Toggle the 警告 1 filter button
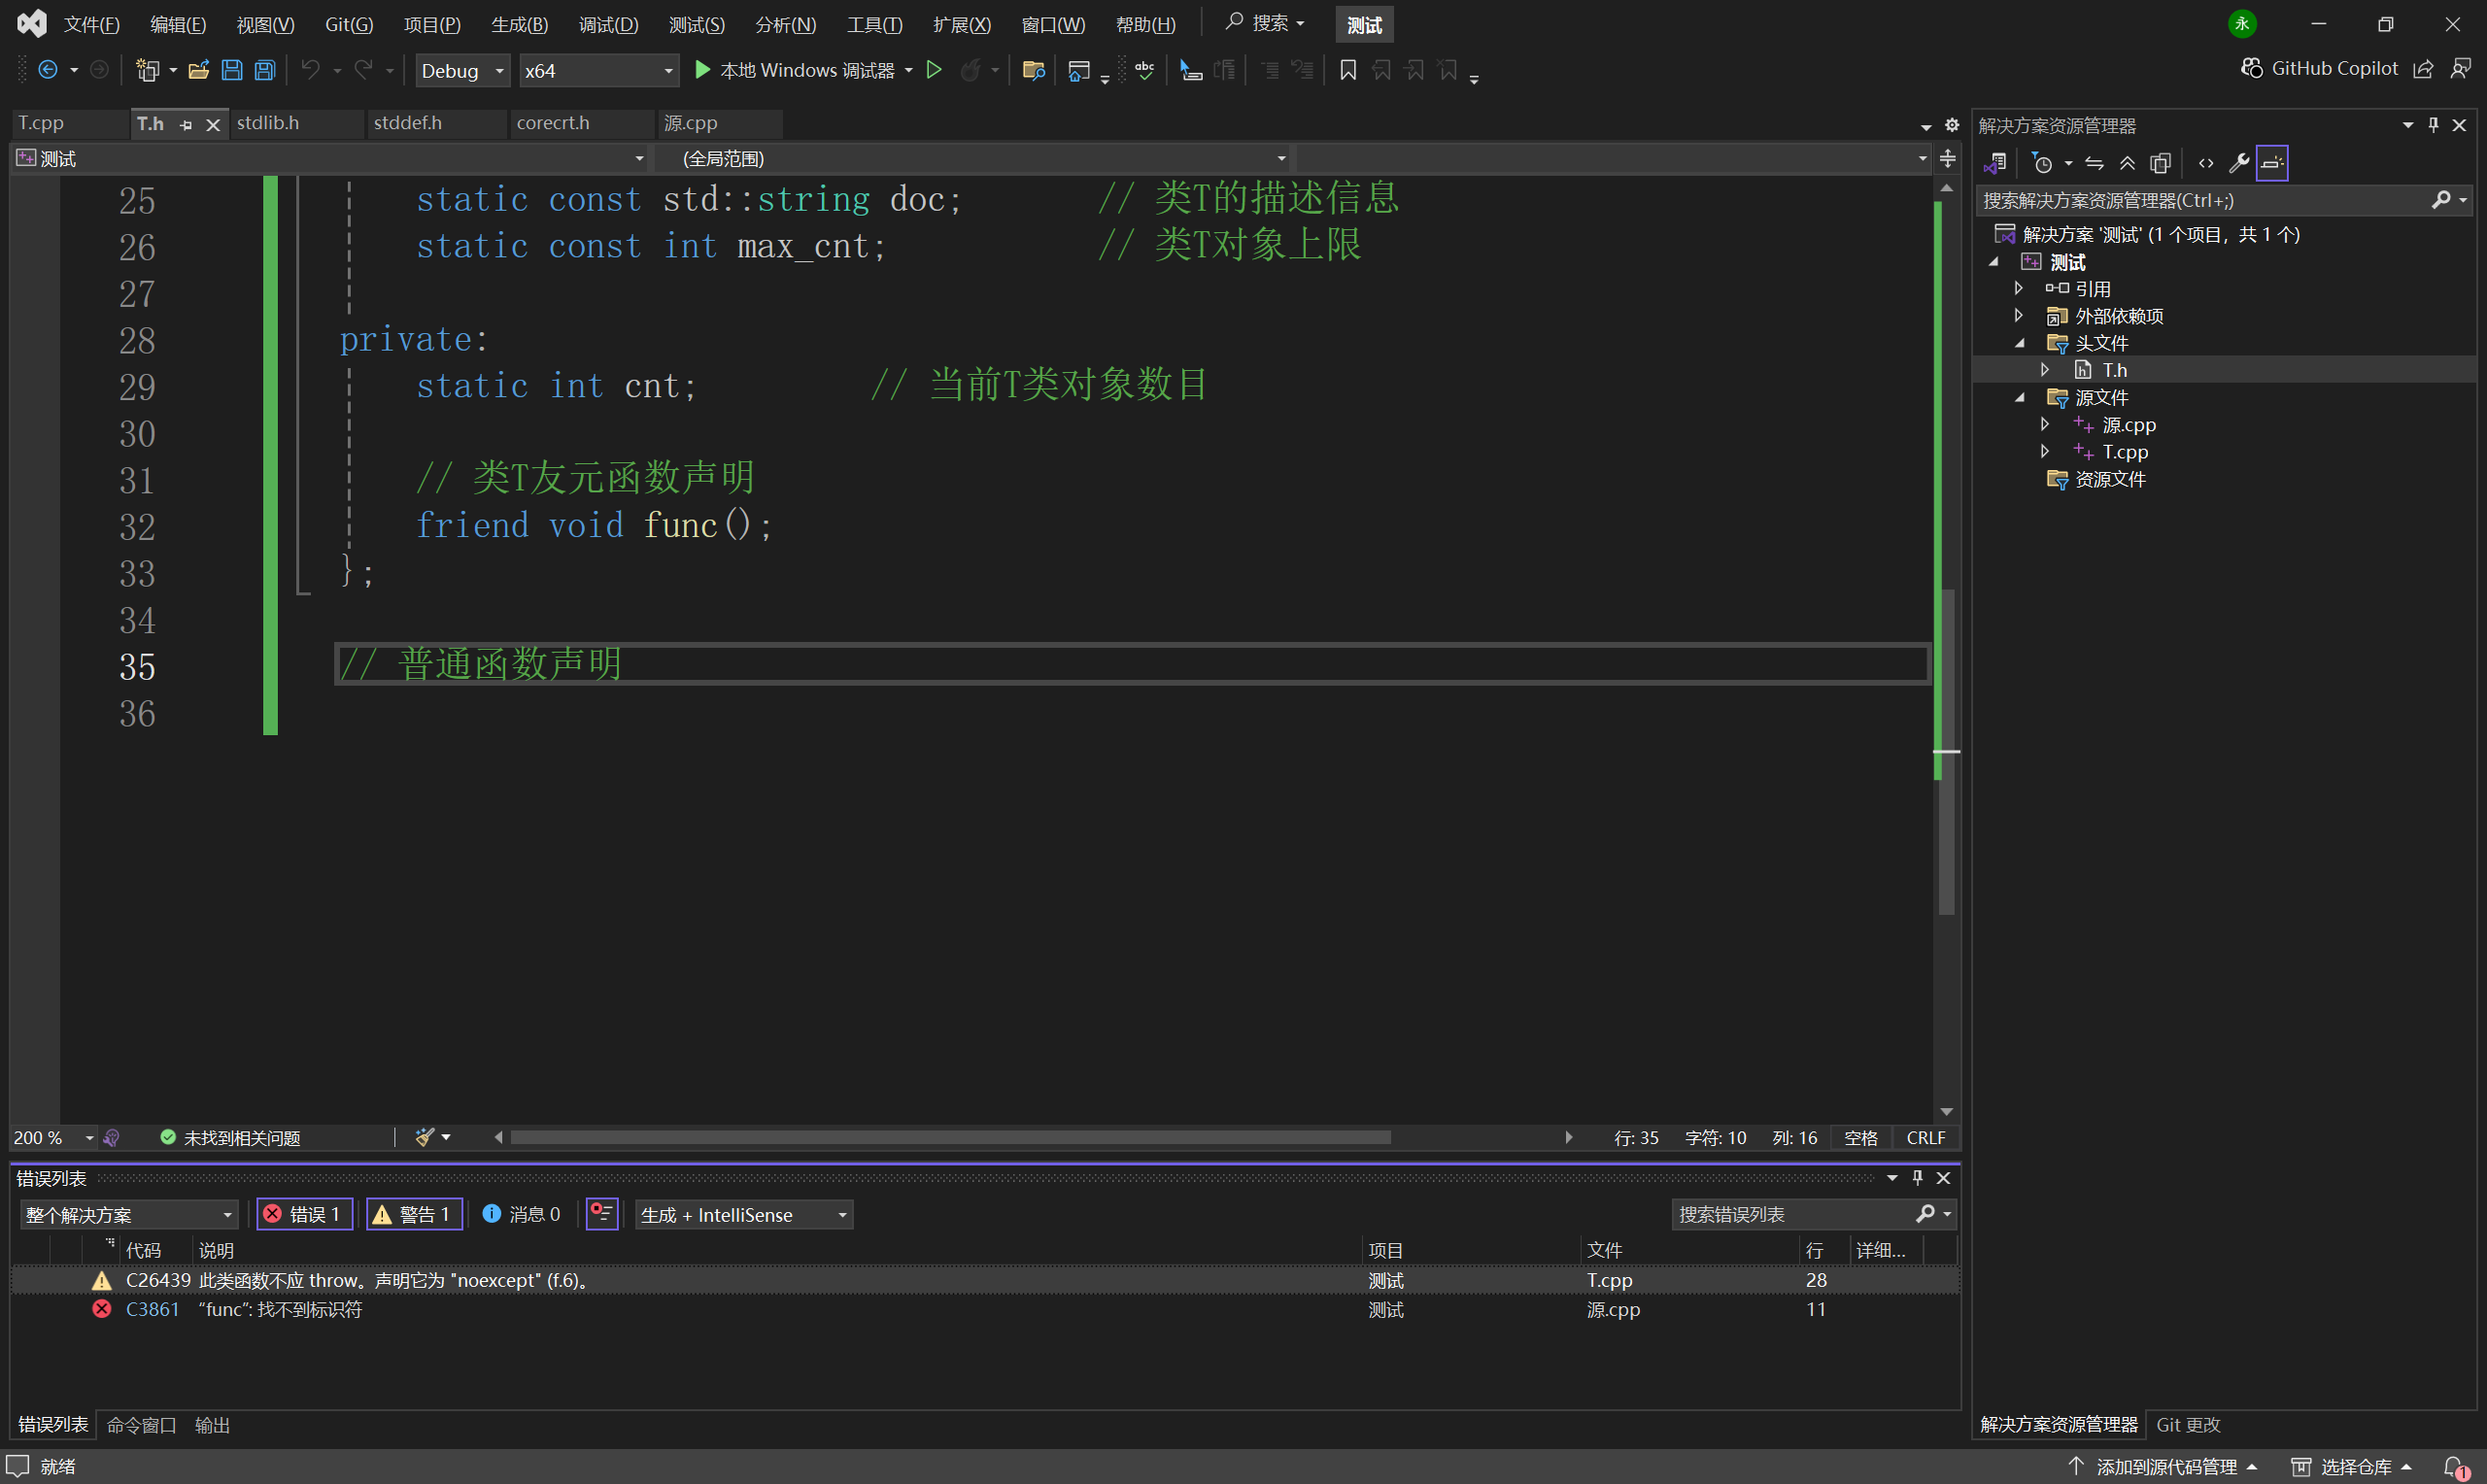2487x1484 pixels. pyautogui.click(x=413, y=1214)
